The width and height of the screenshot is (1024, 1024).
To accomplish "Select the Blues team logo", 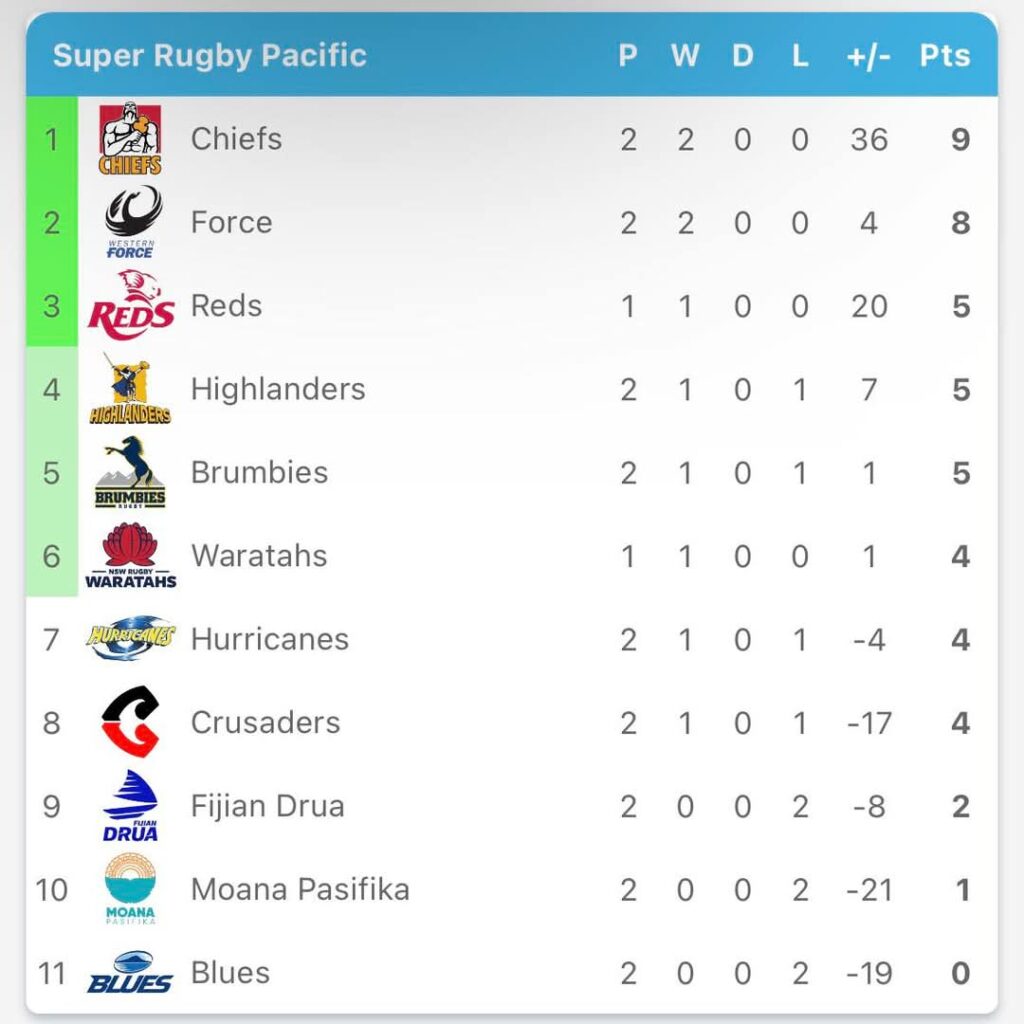I will tap(130, 972).
